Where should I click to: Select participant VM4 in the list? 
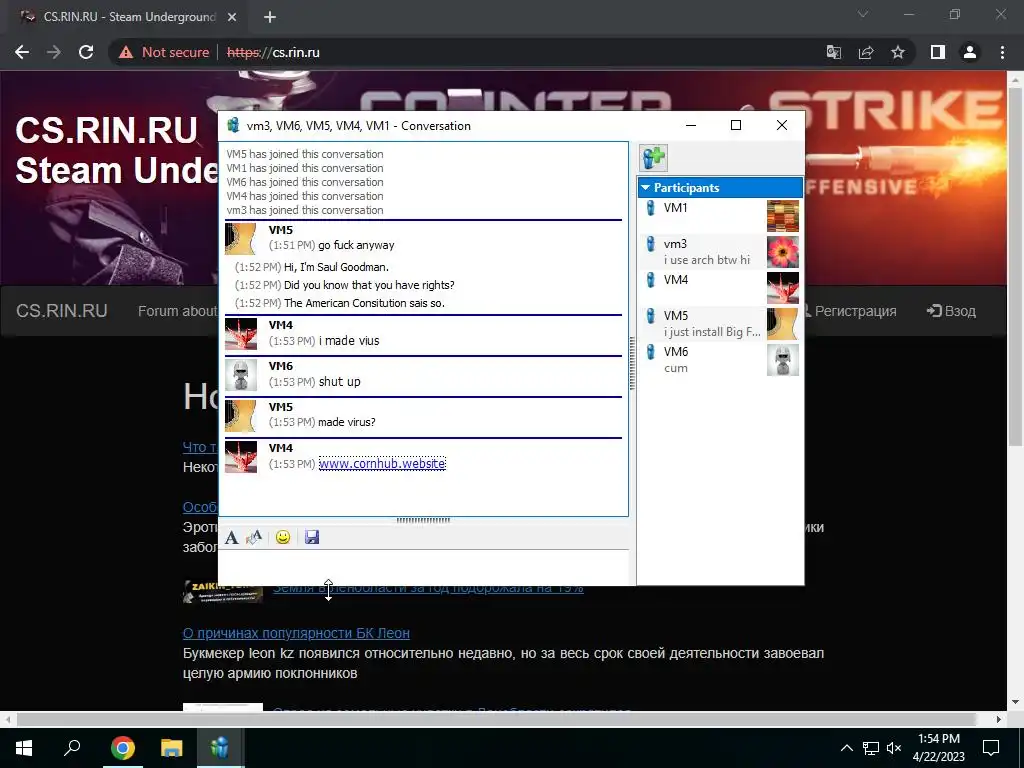click(x=718, y=288)
